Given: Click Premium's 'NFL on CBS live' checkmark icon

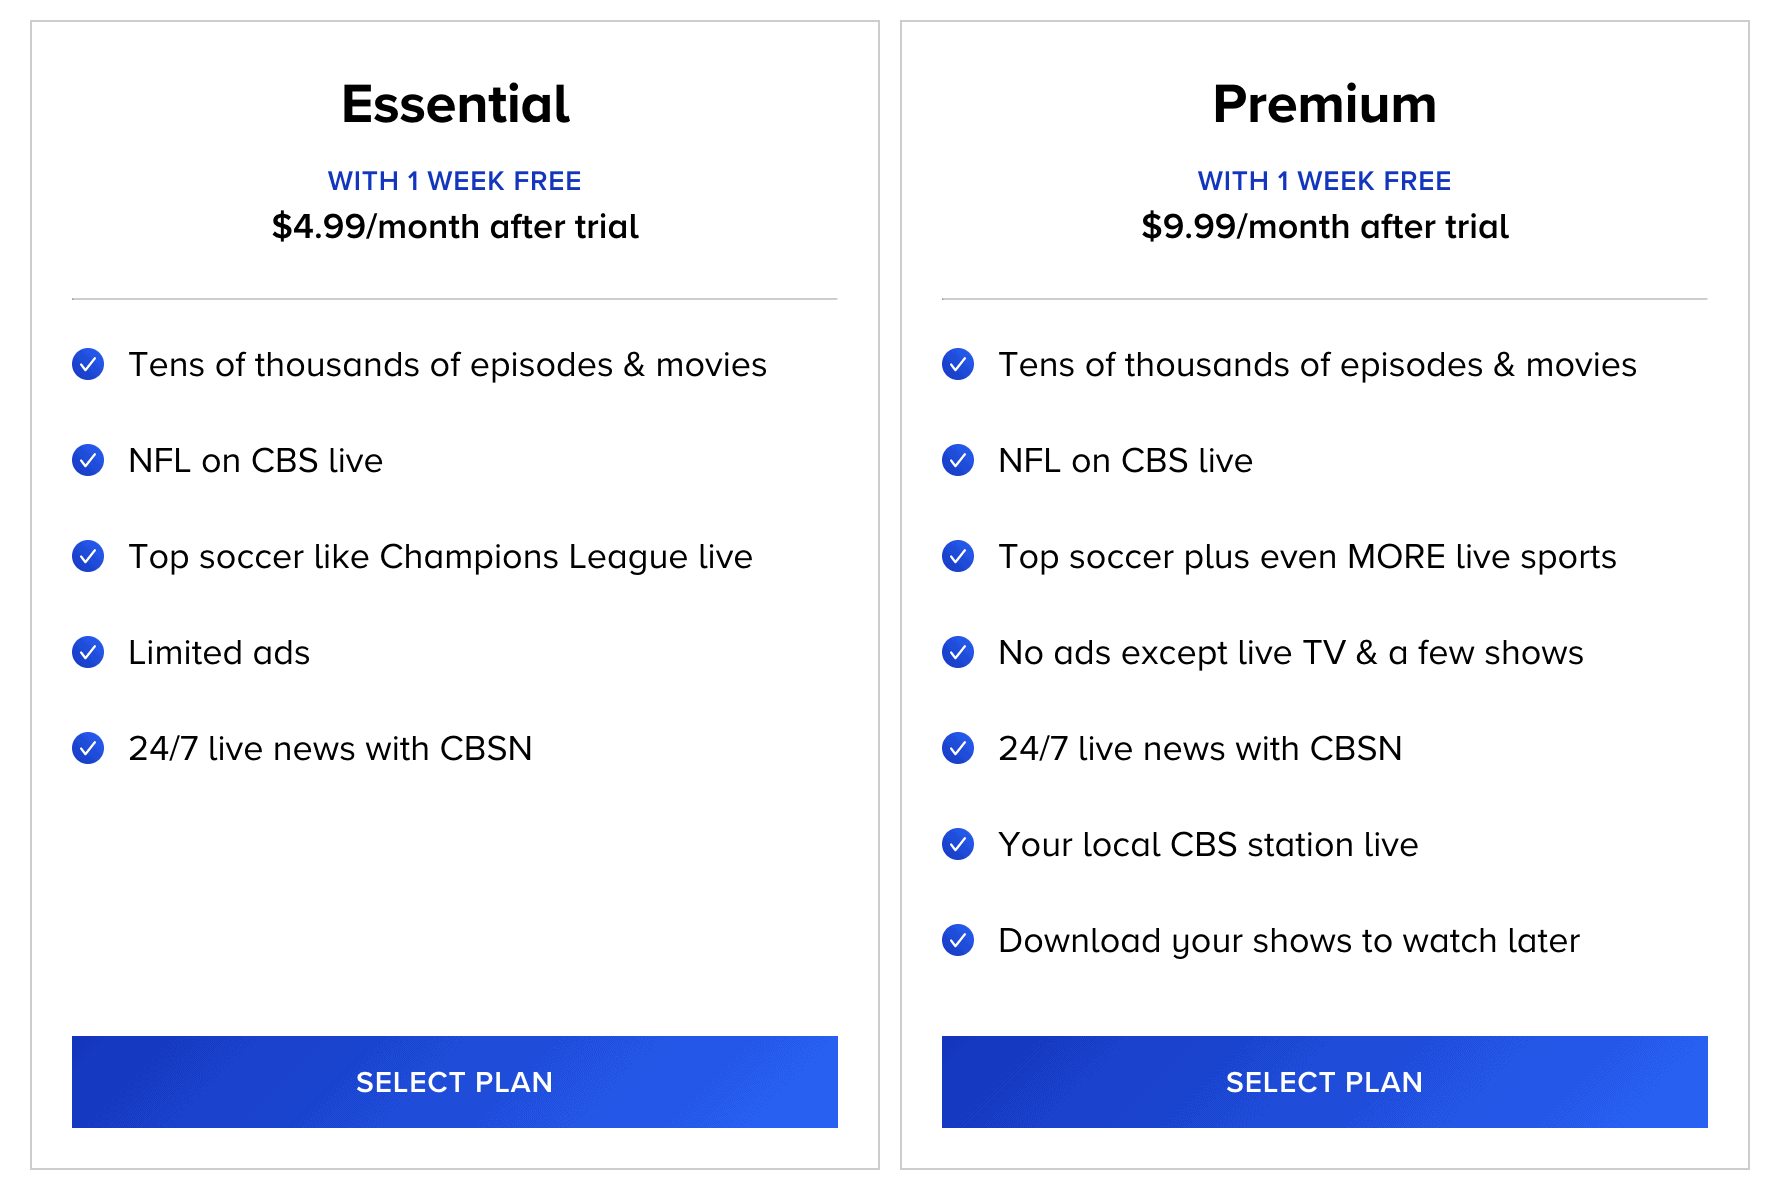Looking at the screenshot, I should tap(958, 460).
